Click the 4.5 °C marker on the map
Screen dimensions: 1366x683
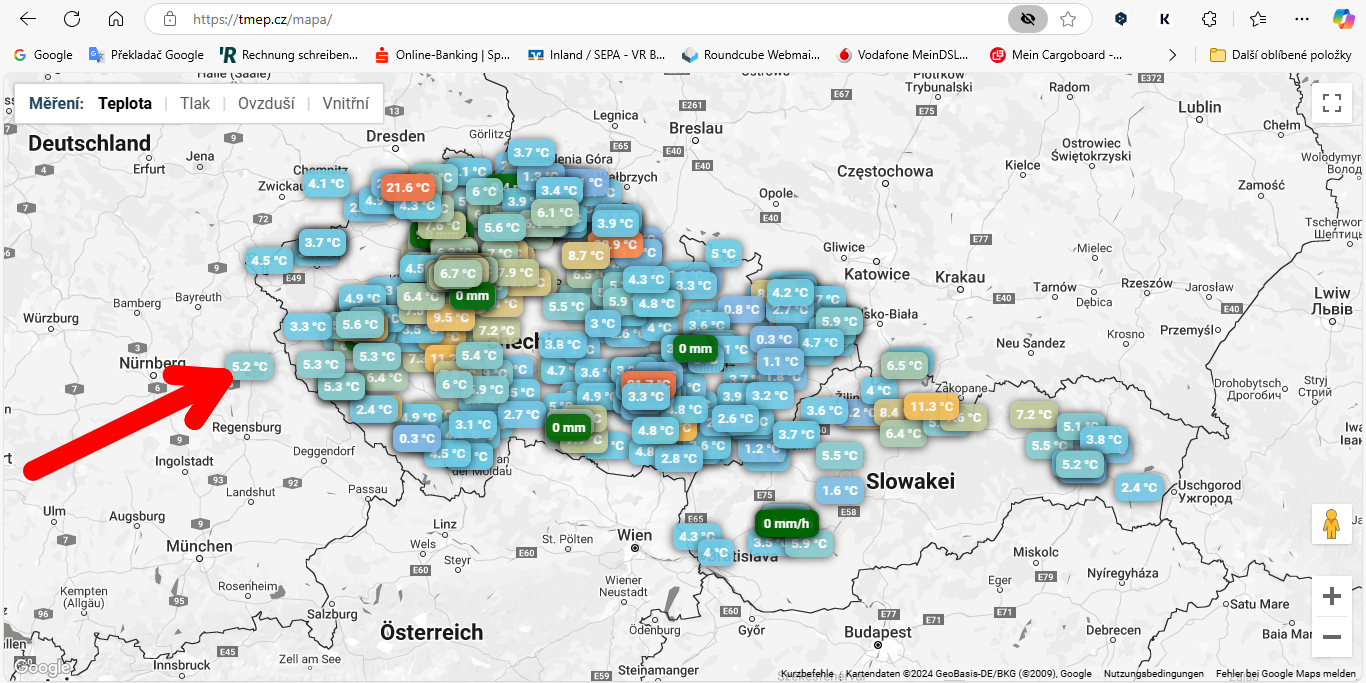coord(268,261)
